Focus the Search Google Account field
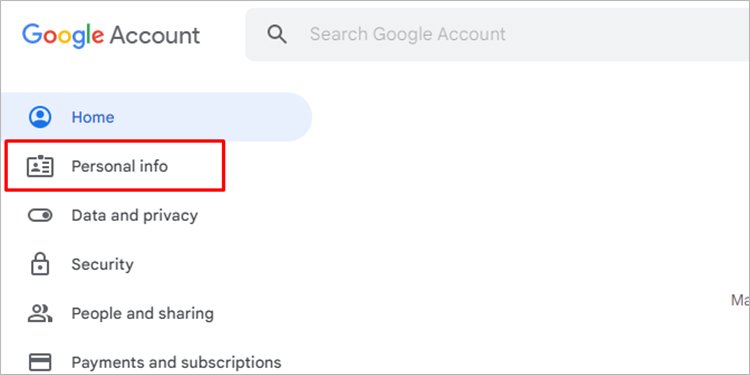The image size is (750, 375). 497,34
